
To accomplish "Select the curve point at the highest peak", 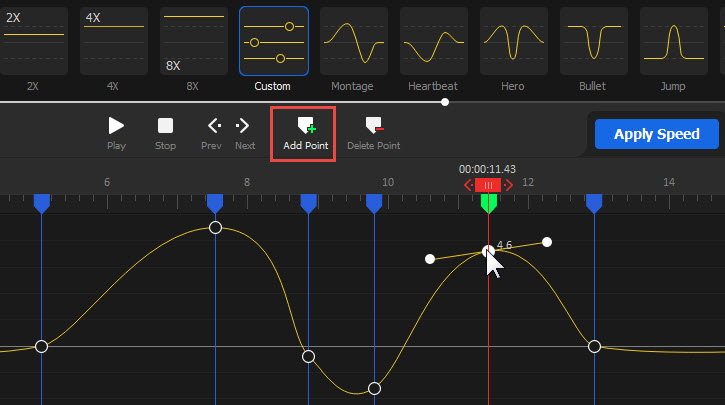I will [215, 228].
